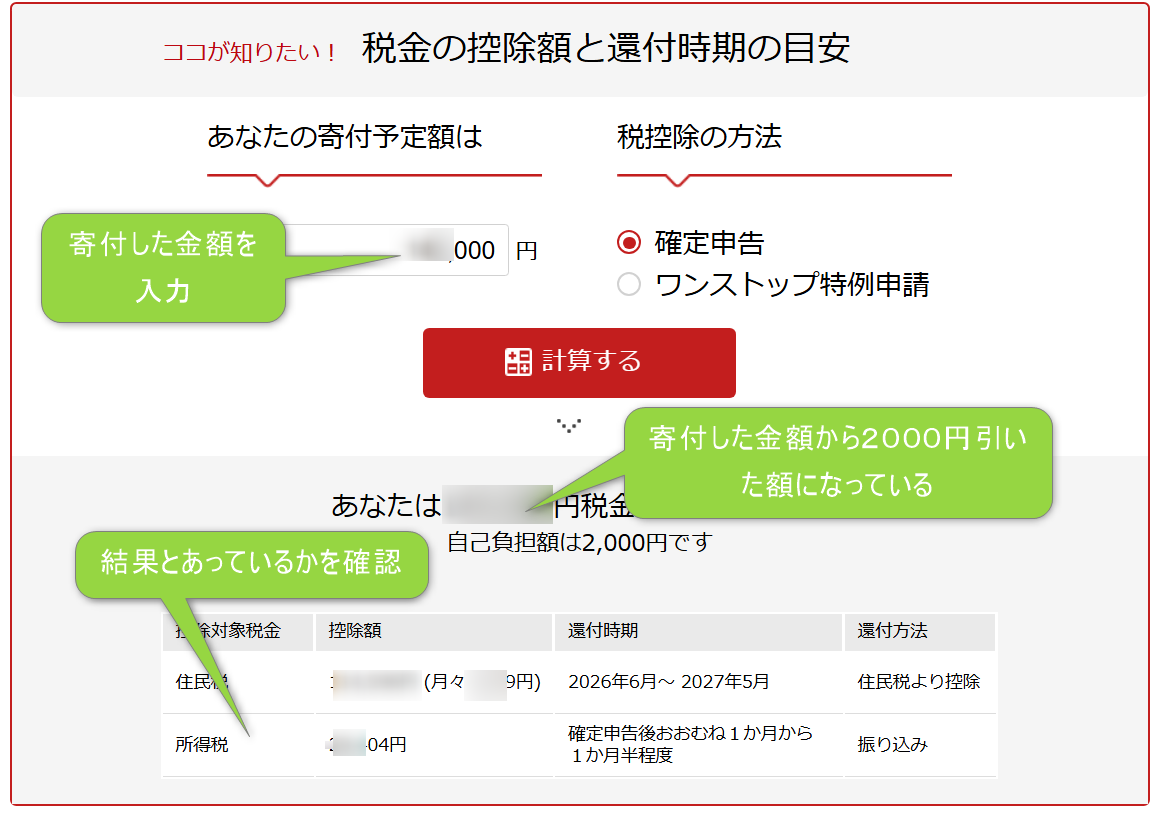Click the 振り込み refund method cell

click(x=892, y=745)
